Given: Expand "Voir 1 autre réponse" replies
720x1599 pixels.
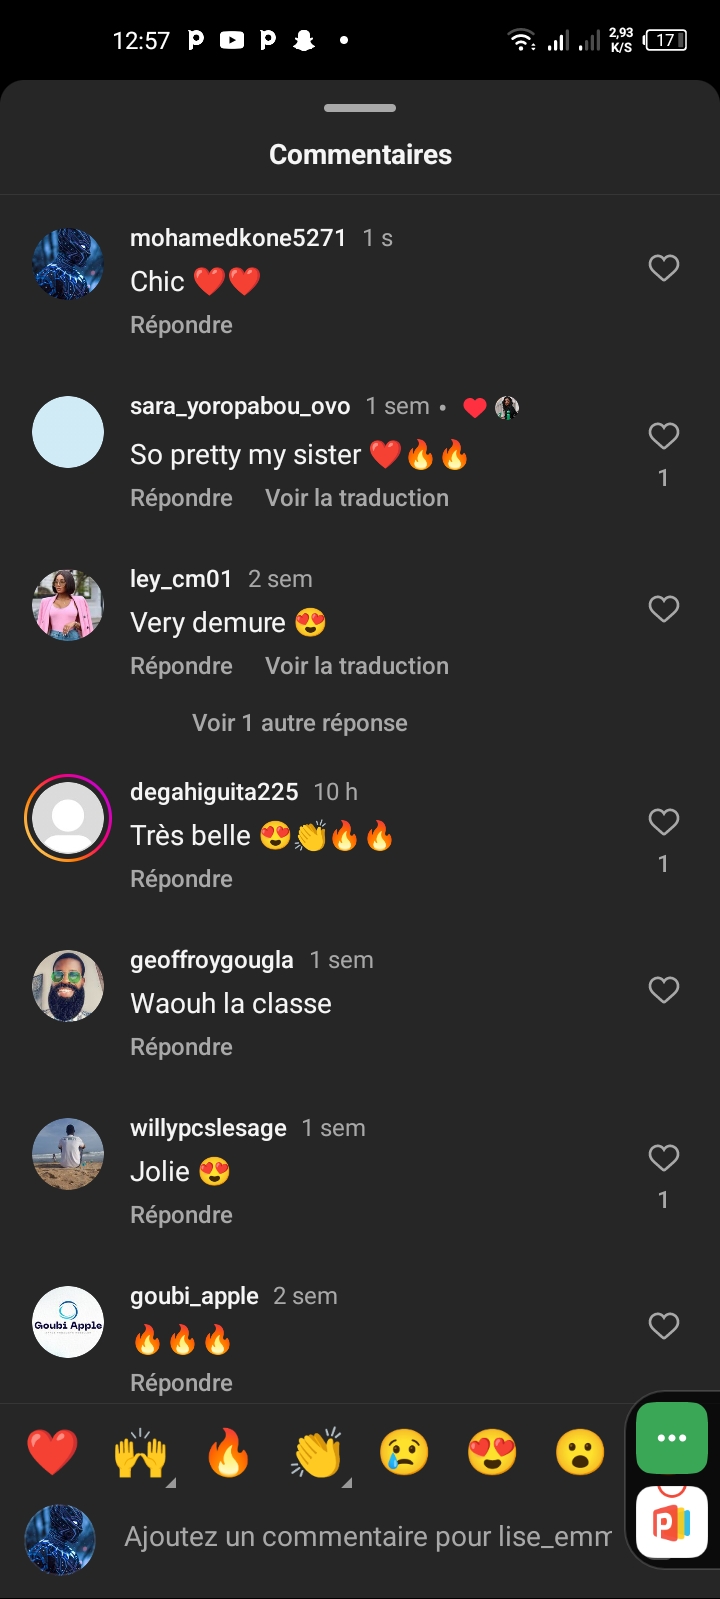Looking at the screenshot, I should (x=300, y=723).
